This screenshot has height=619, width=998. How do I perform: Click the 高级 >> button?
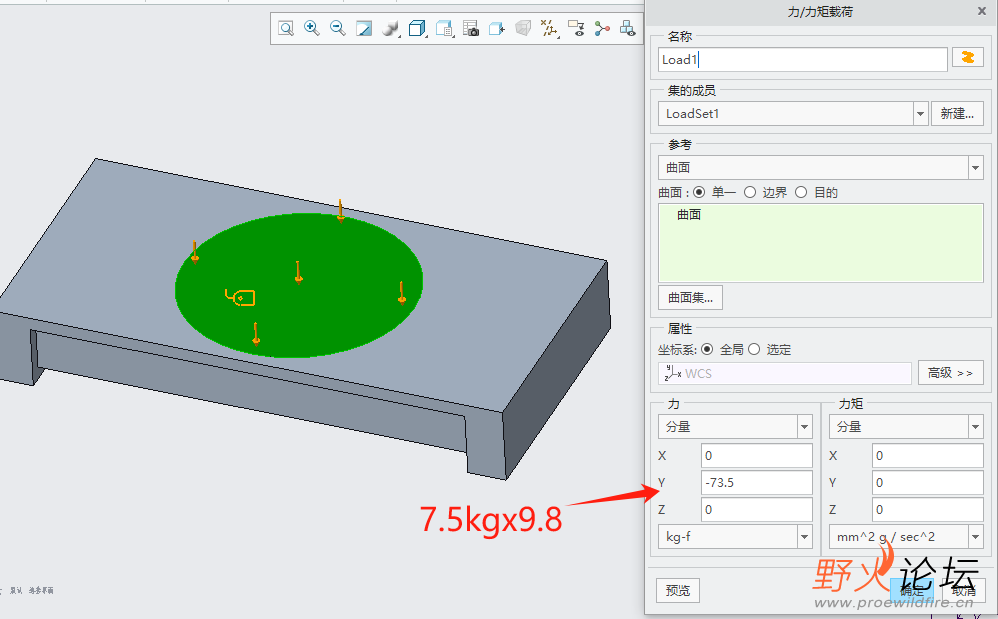pos(950,373)
